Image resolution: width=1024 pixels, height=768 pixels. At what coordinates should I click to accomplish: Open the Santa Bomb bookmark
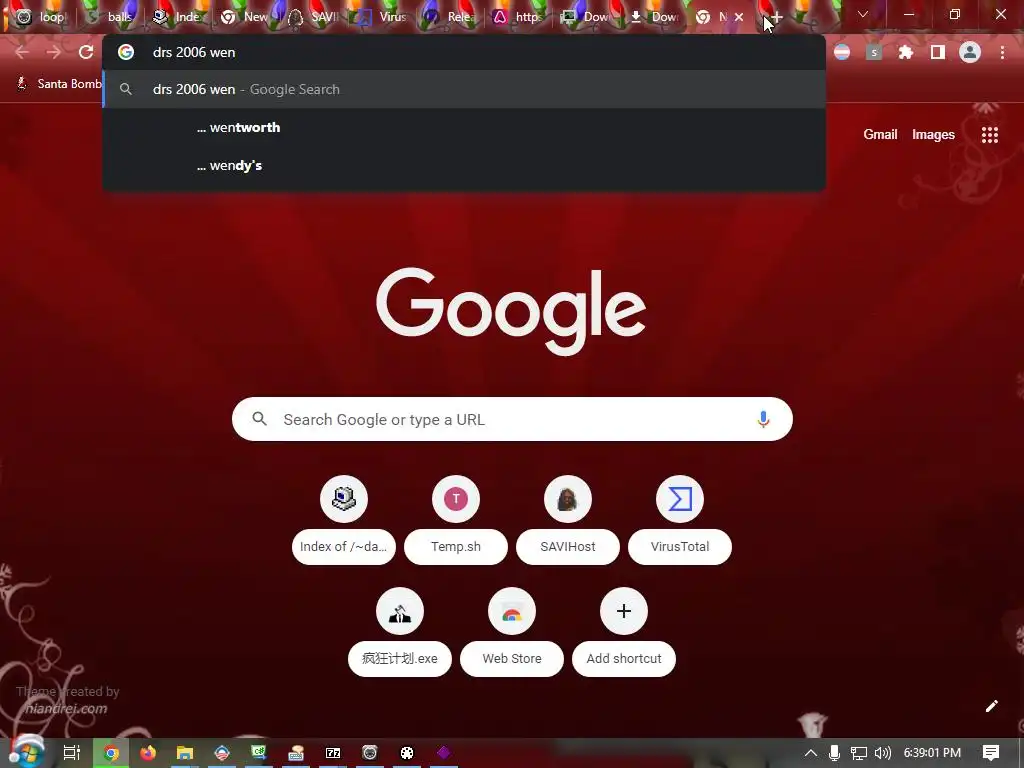pyautogui.click(x=59, y=84)
